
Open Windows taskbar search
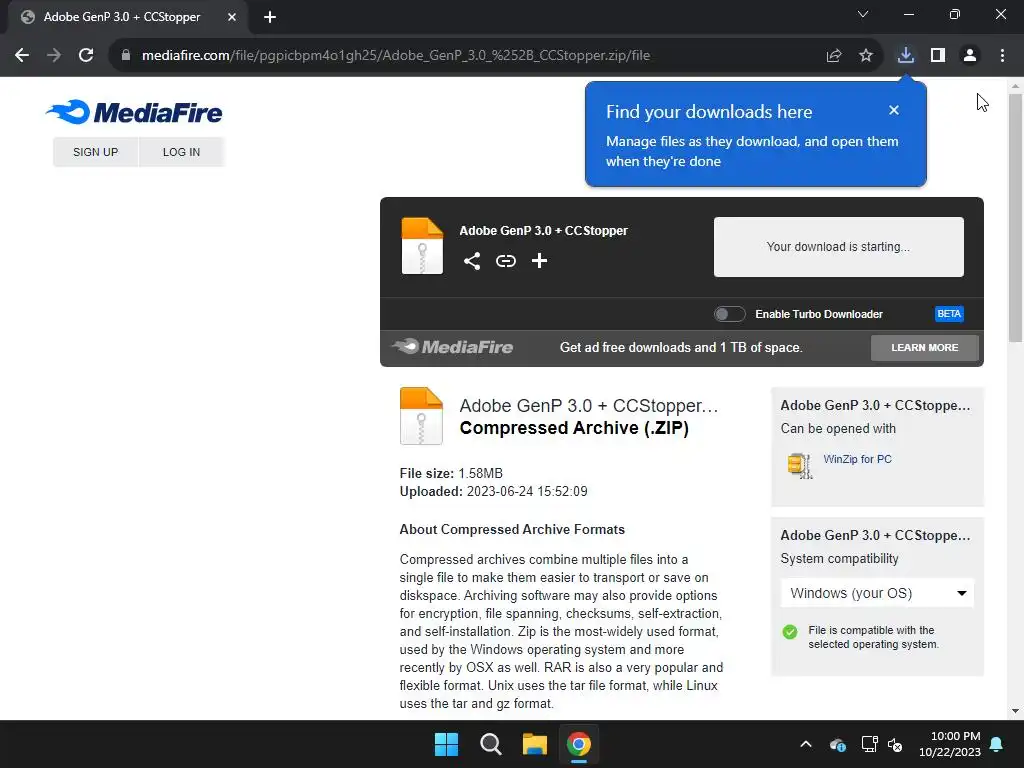[490, 744]
